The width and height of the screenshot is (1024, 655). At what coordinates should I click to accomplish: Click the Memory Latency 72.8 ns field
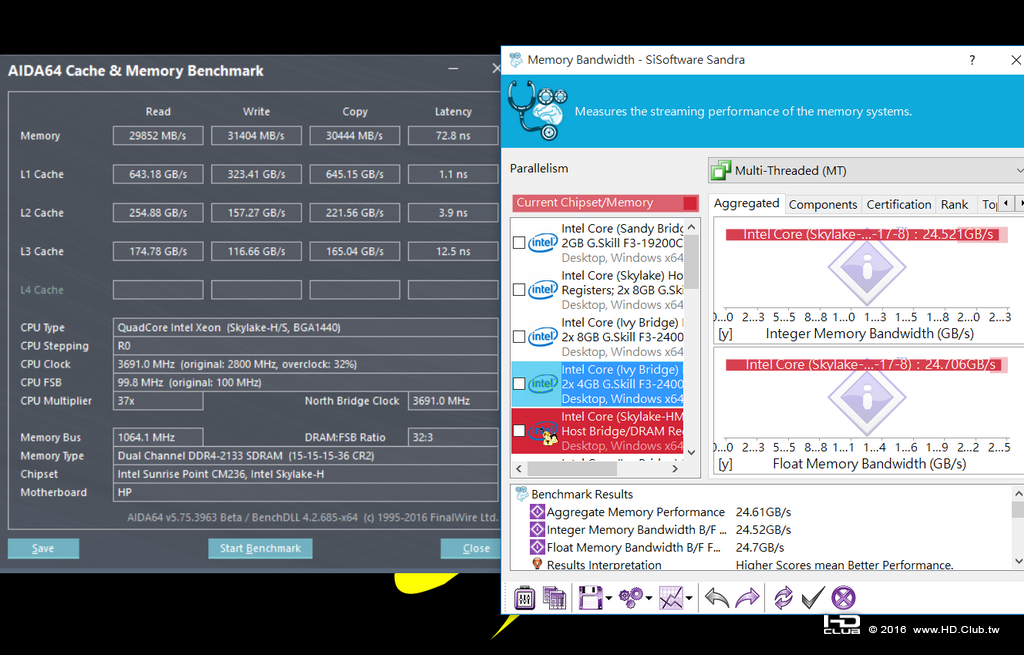point(453,136)
